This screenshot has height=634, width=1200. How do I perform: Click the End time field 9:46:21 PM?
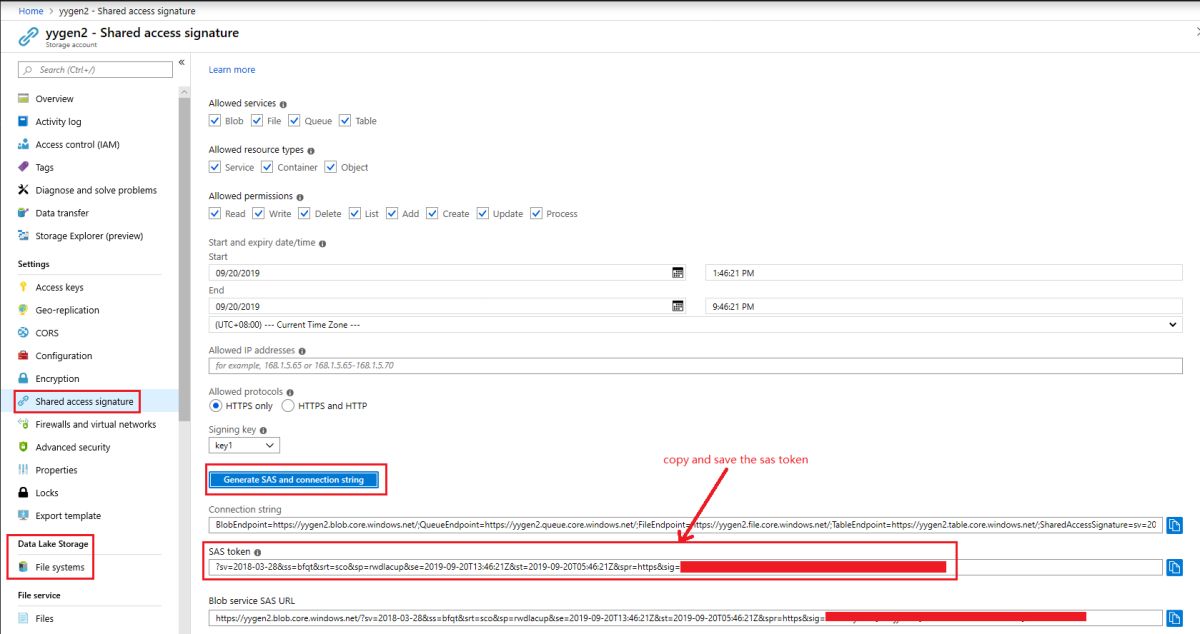(x=943, y=306)
